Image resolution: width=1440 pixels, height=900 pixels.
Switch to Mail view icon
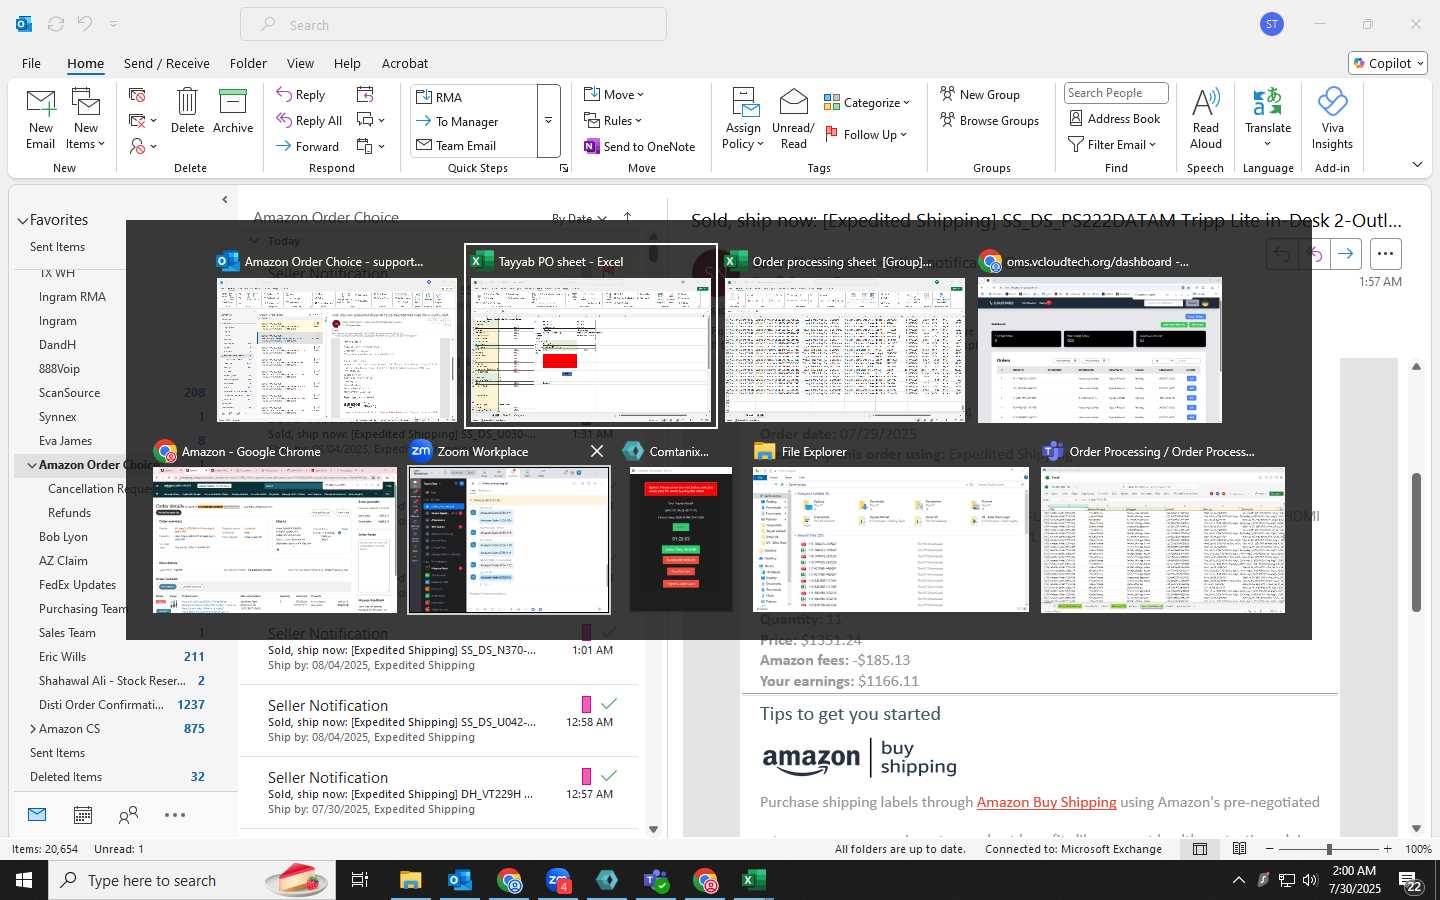coord(37,815)
